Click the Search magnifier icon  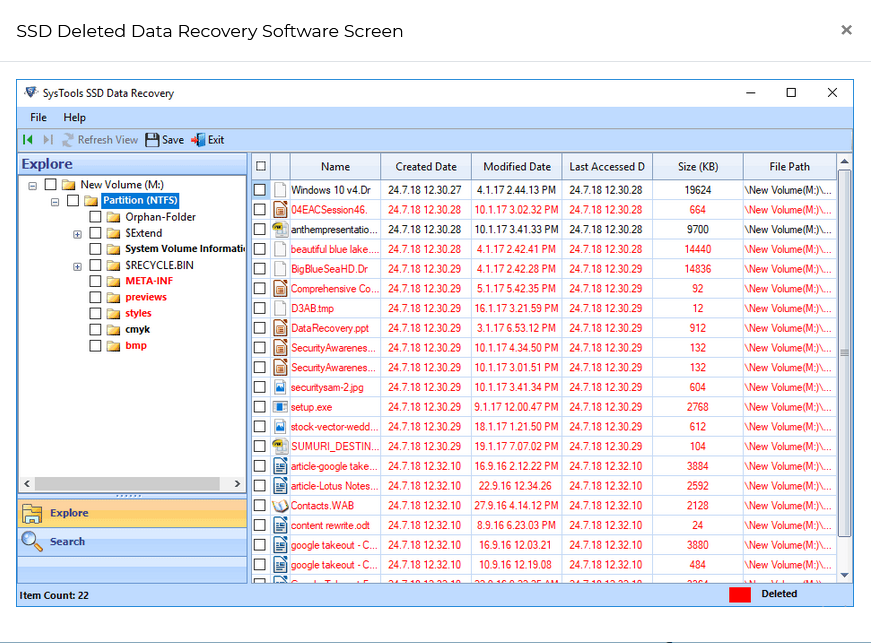click(x=32, y=541)
